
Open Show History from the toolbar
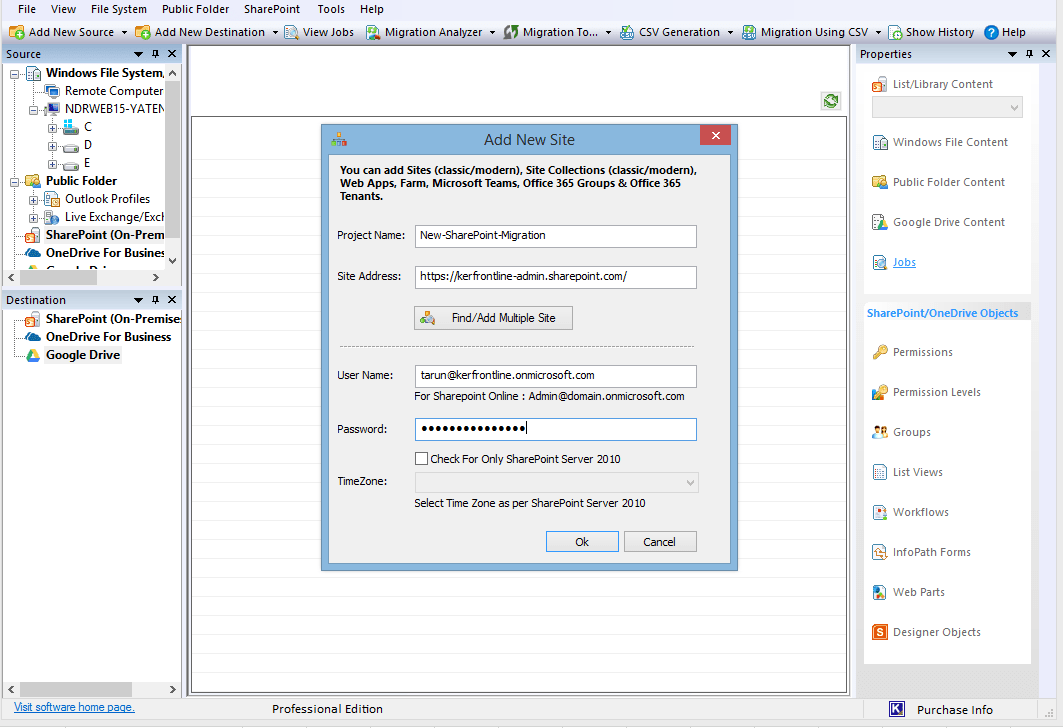pyautogui.click(x=931, y=32)
